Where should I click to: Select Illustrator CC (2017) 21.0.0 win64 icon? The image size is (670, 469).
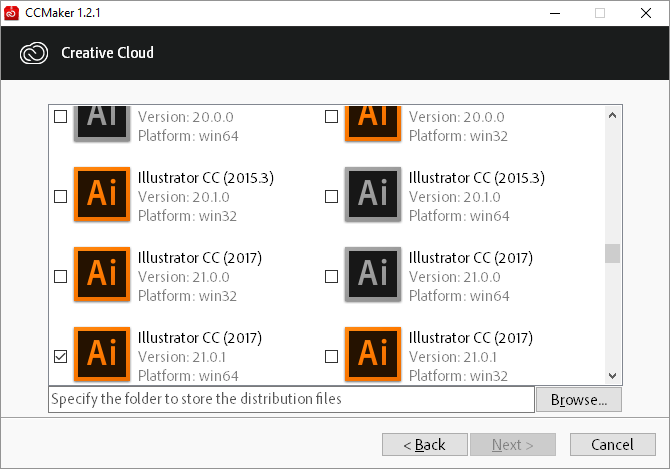coord(373,274)
